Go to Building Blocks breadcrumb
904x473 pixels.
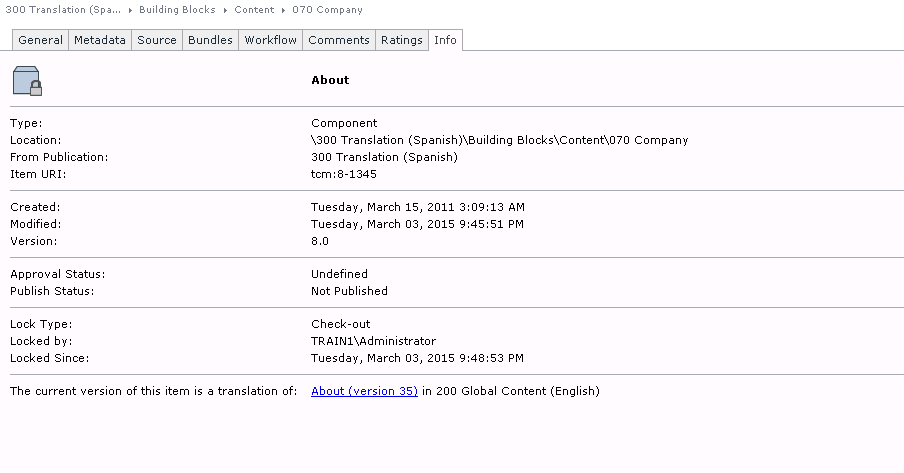point(178,10)
